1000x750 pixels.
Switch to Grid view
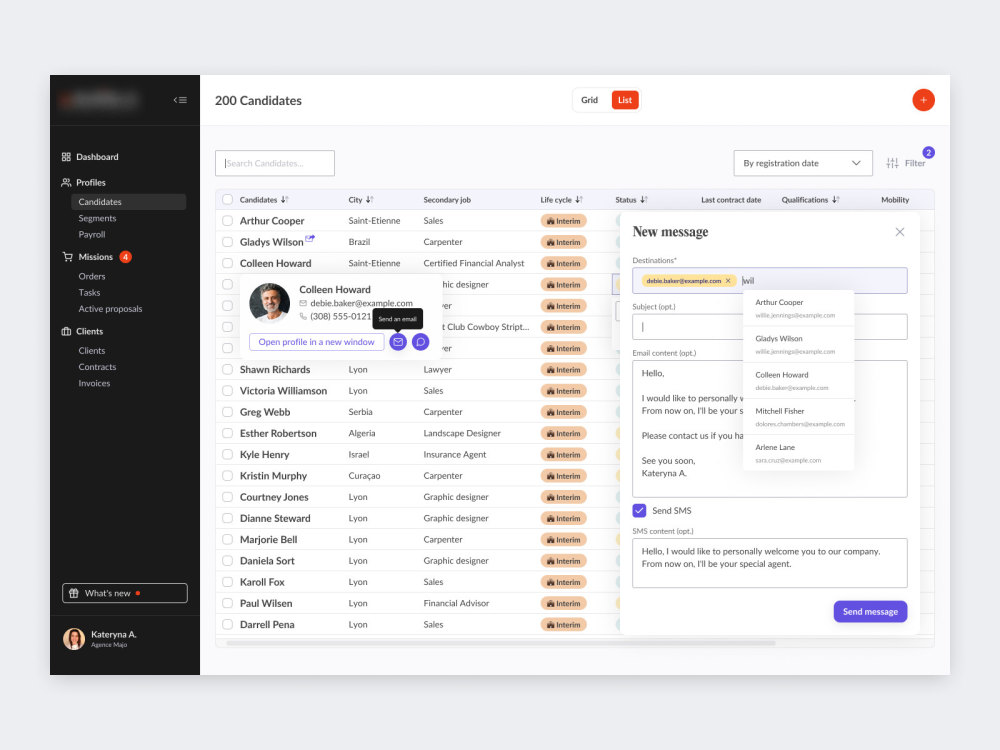point(589,100)
